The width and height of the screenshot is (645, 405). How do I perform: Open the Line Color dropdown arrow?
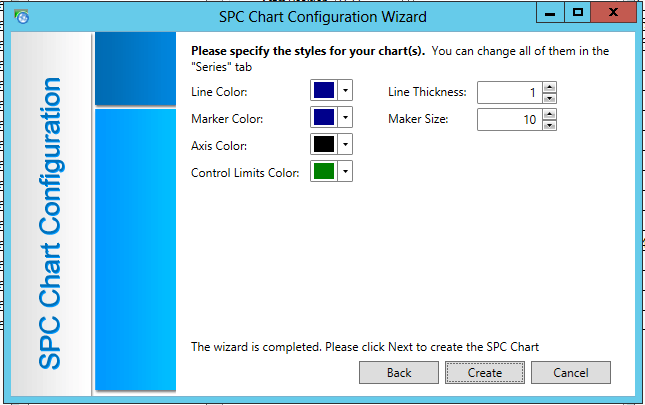(x=345, y=90)
